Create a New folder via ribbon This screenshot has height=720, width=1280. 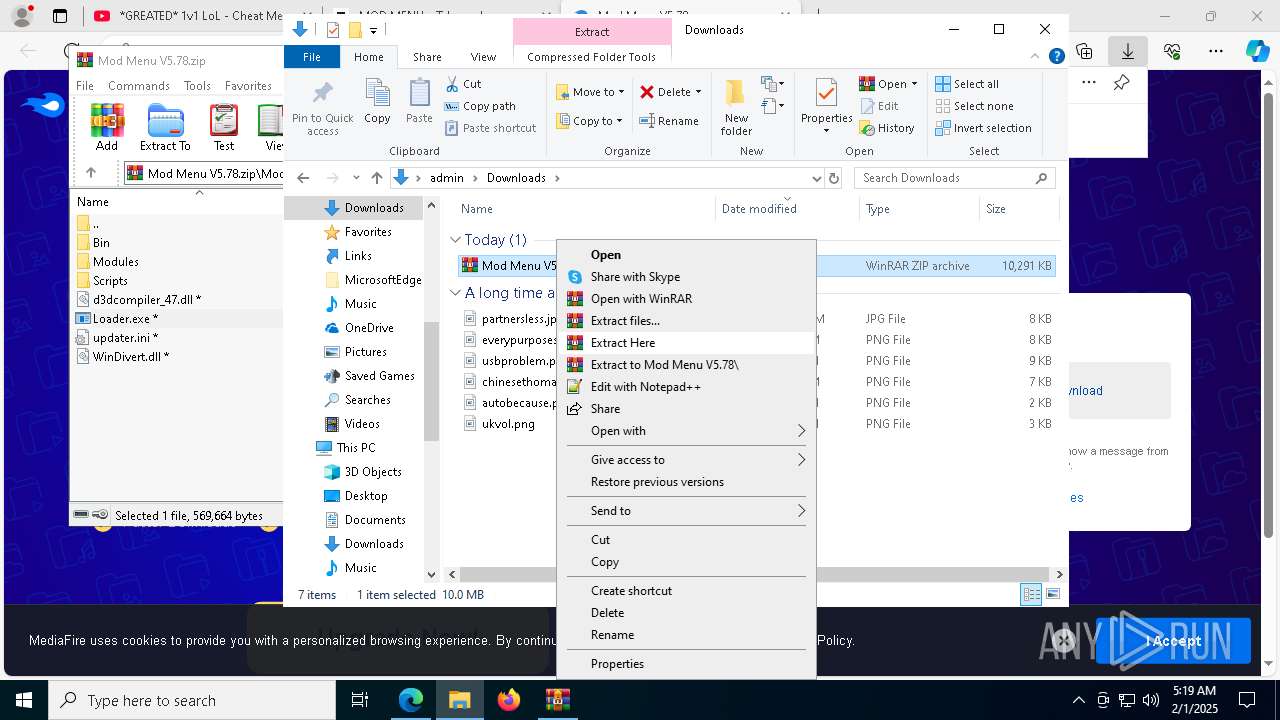pyautogui.click(x=736, y=108)
